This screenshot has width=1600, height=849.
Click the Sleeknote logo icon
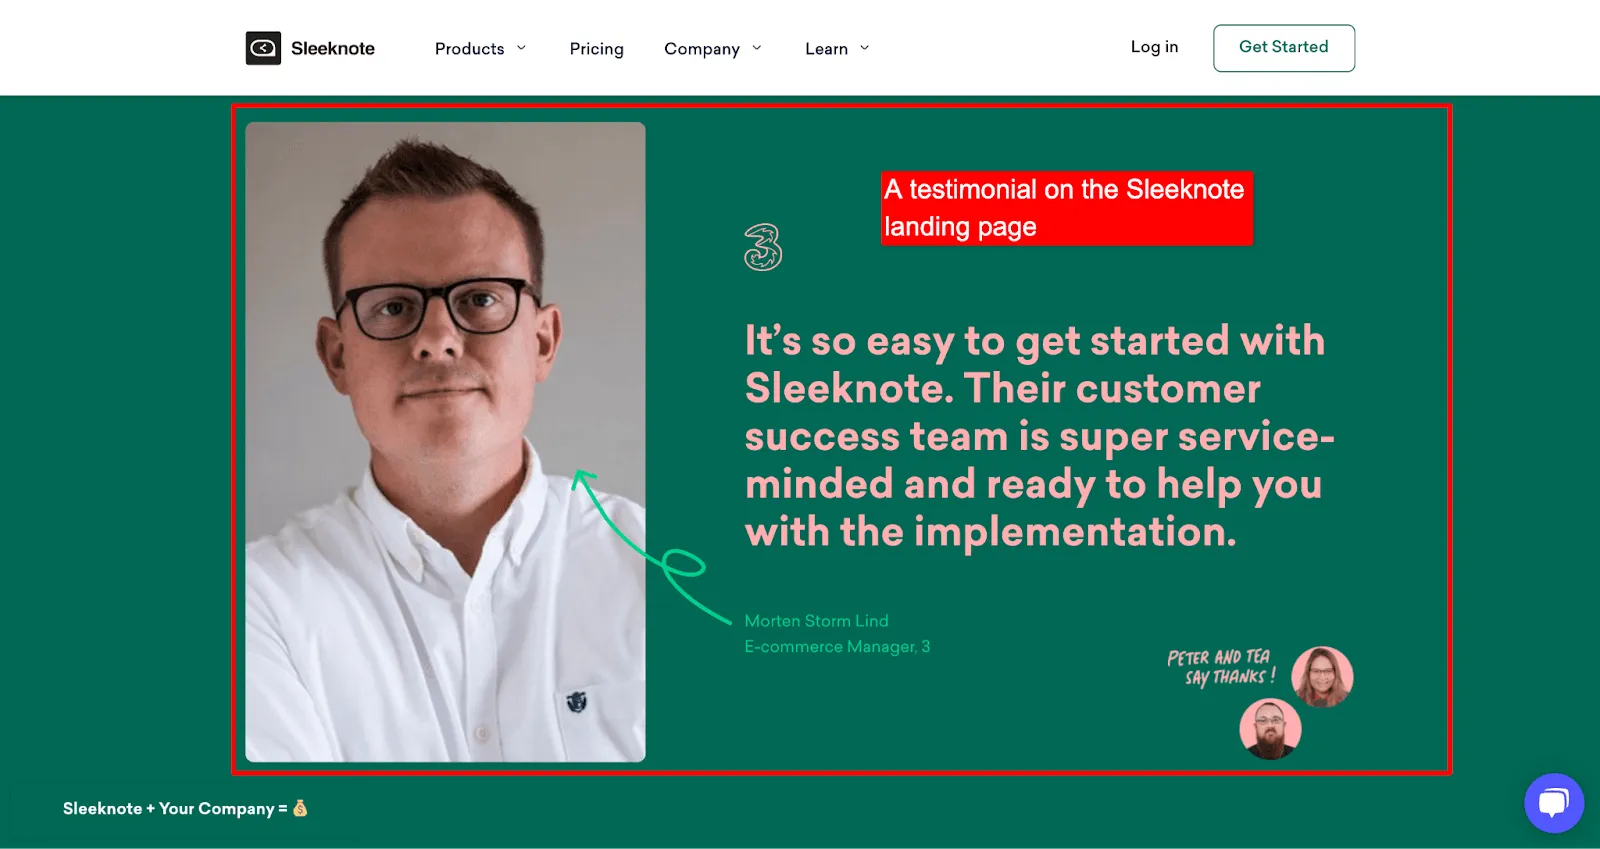point(262,47)
